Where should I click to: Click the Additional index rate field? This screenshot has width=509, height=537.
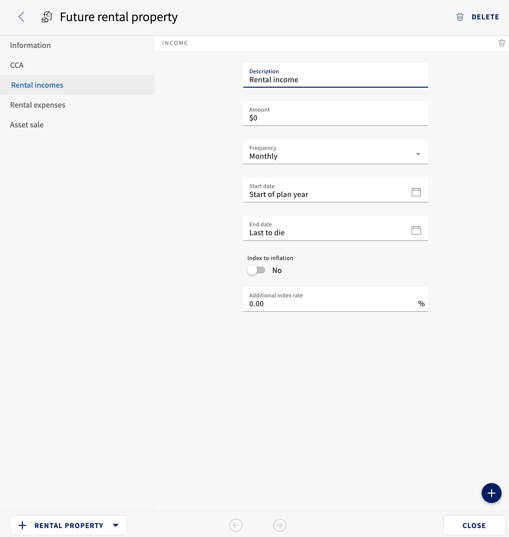click(336, 299)
